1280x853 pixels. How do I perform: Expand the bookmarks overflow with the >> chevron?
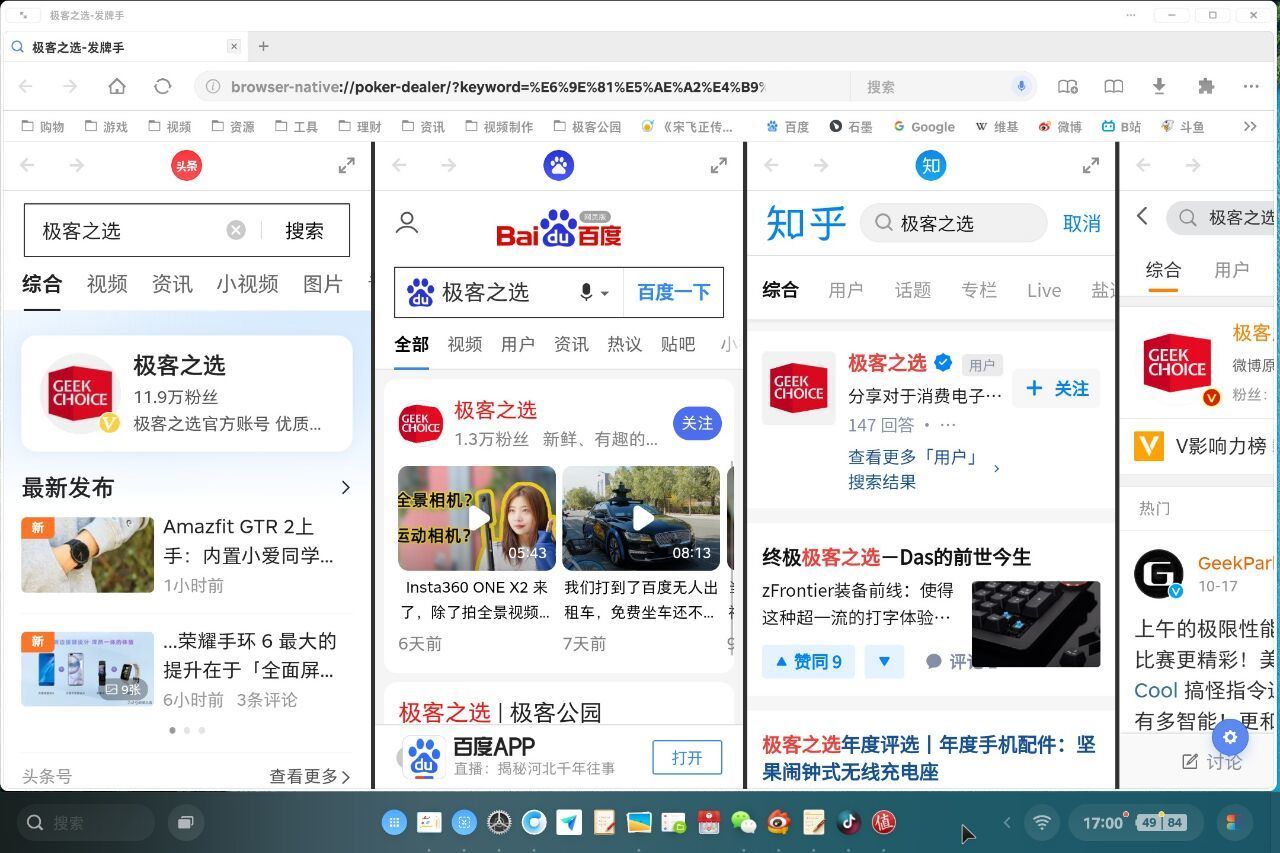point(1250,126)
